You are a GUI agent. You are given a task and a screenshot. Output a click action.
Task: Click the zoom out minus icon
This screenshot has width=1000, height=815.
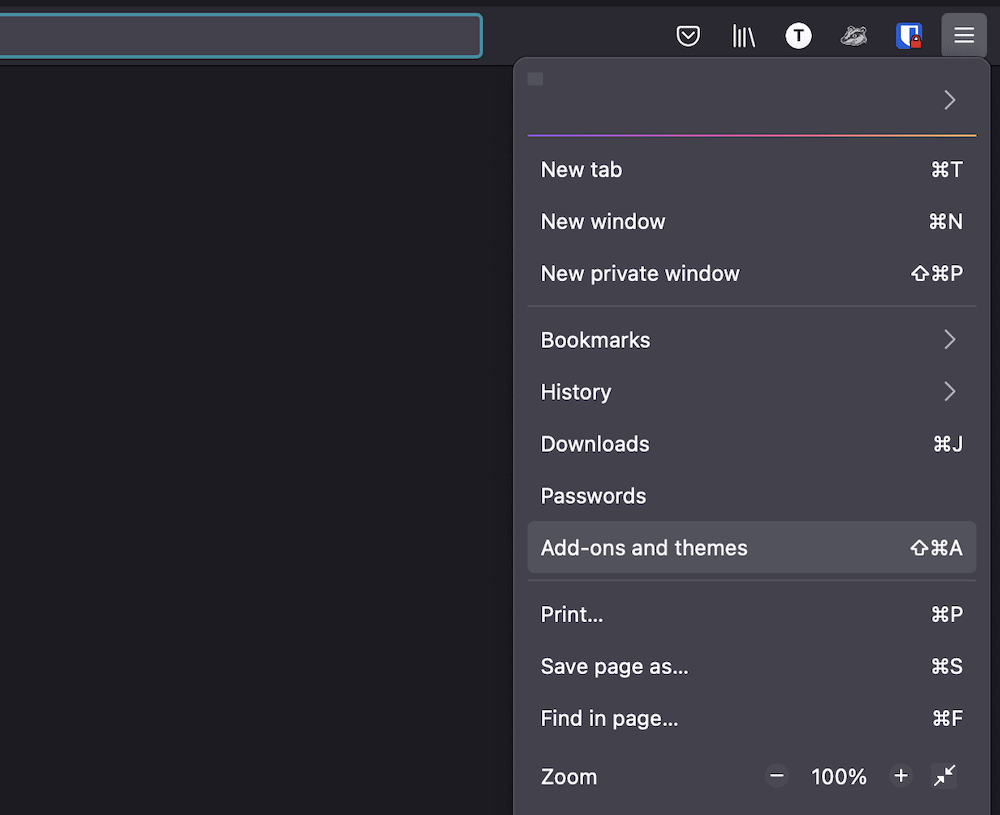coord(776,776)
